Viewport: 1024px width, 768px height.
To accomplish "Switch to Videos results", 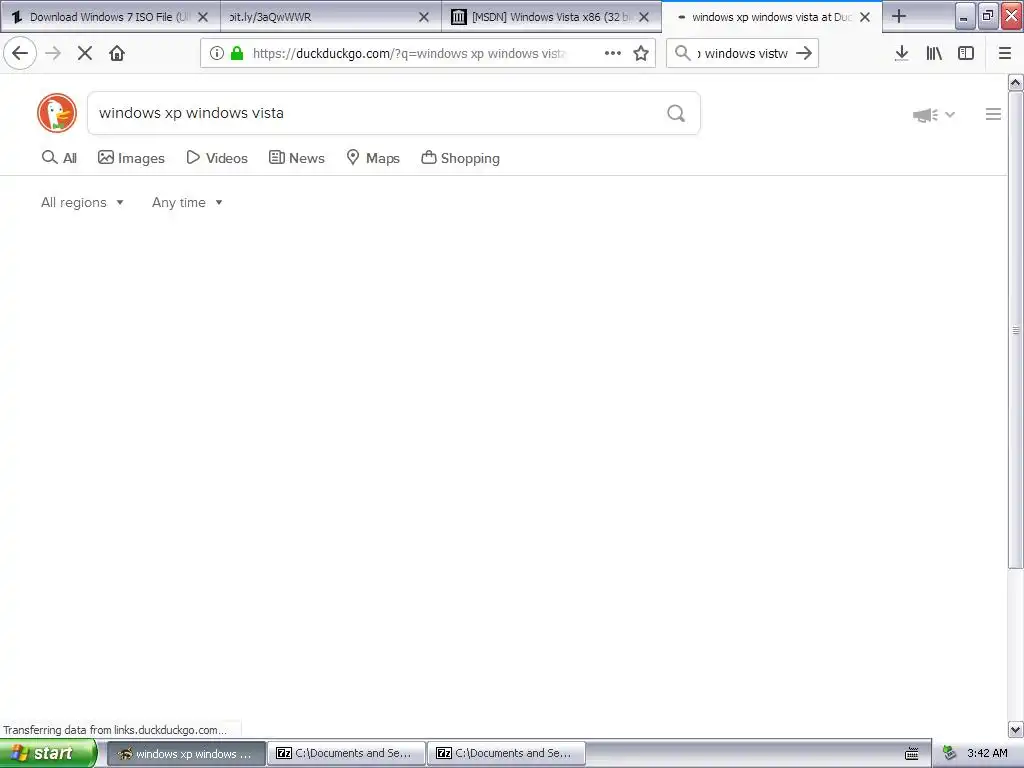I will [x=217, y=158].
